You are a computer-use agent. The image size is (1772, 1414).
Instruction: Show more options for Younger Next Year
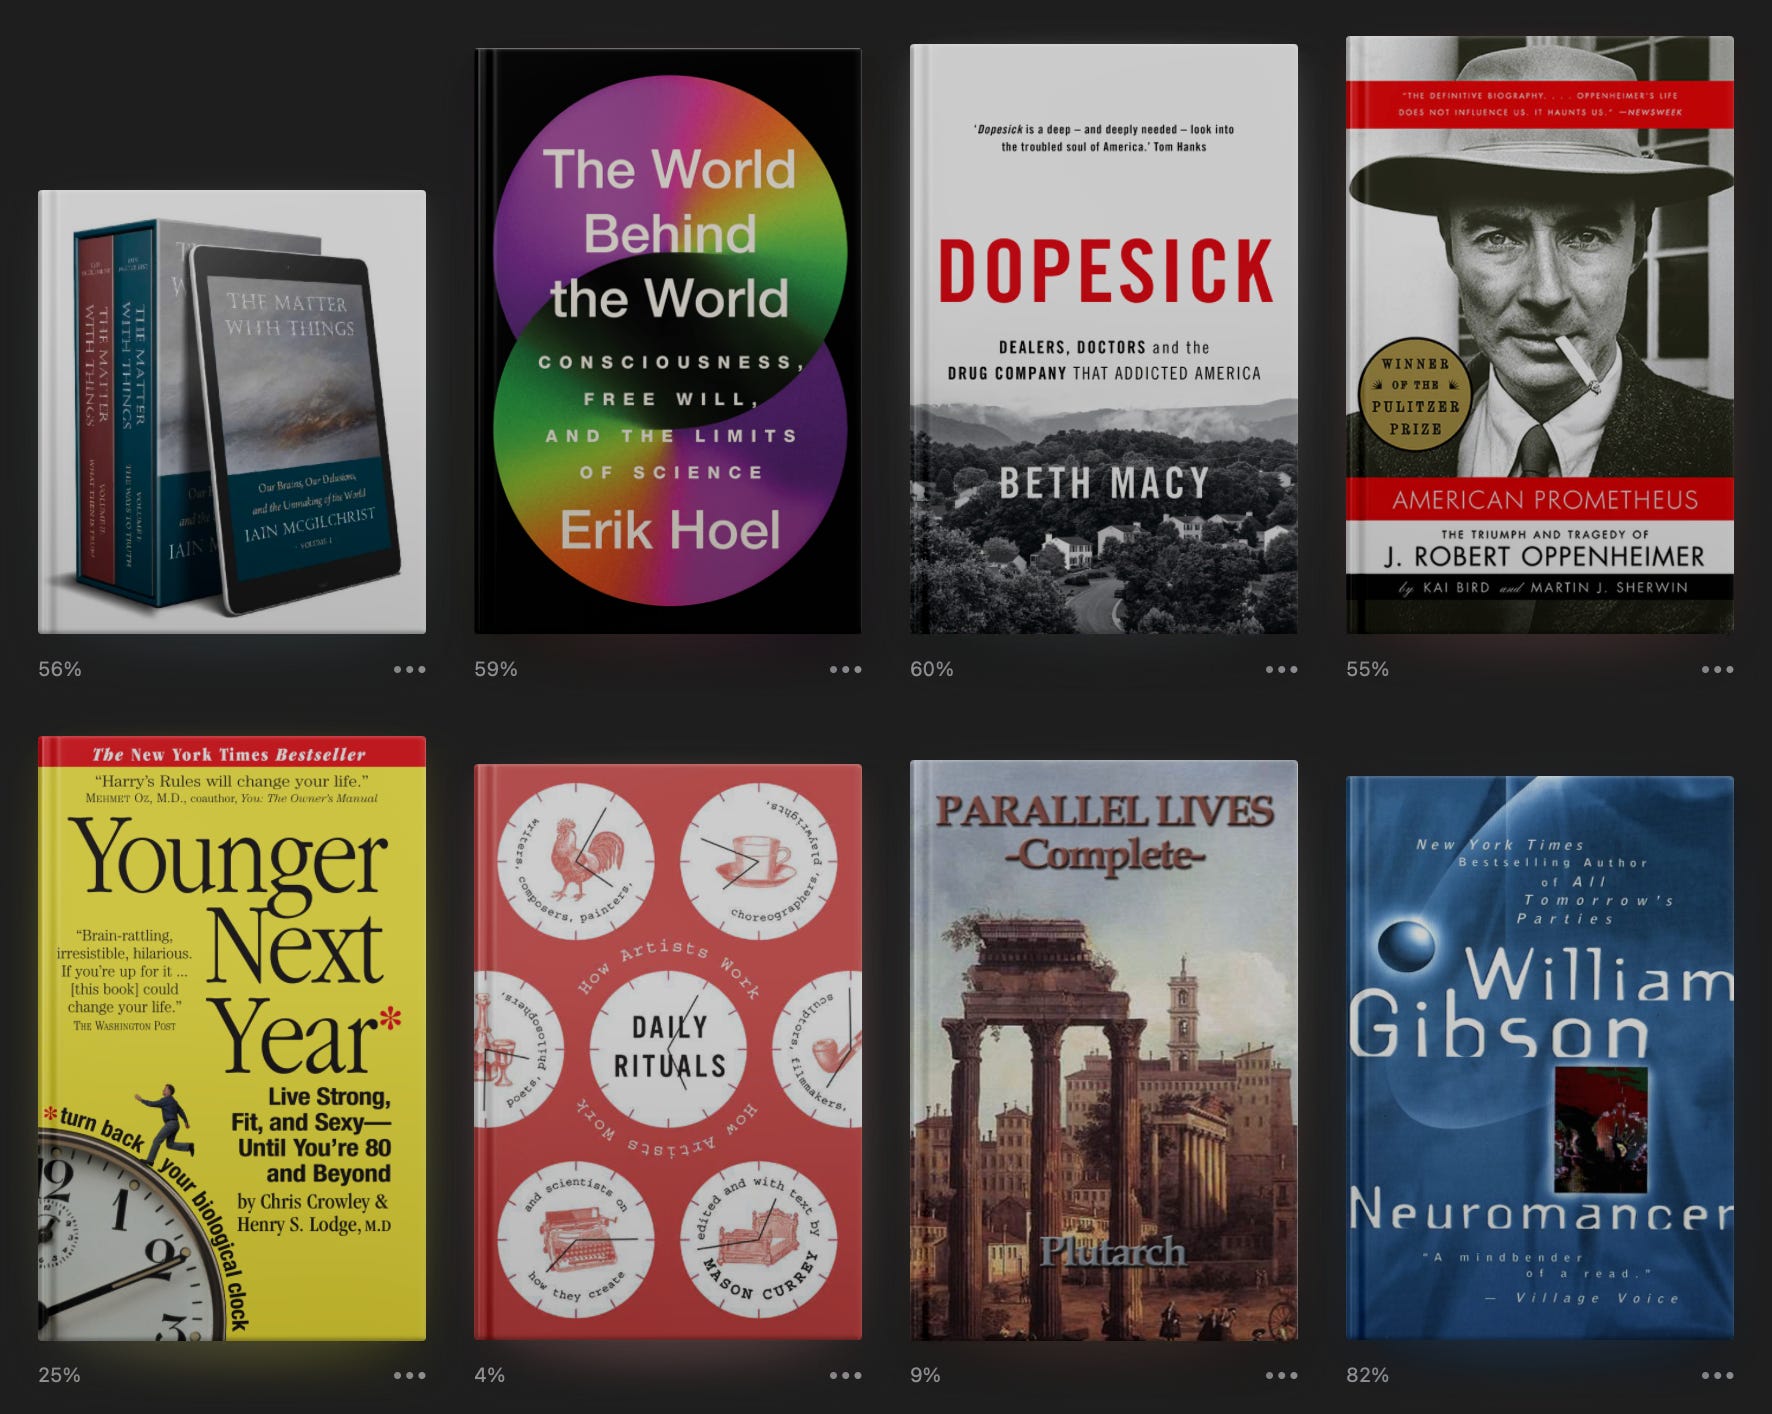tap(410, 1375)
